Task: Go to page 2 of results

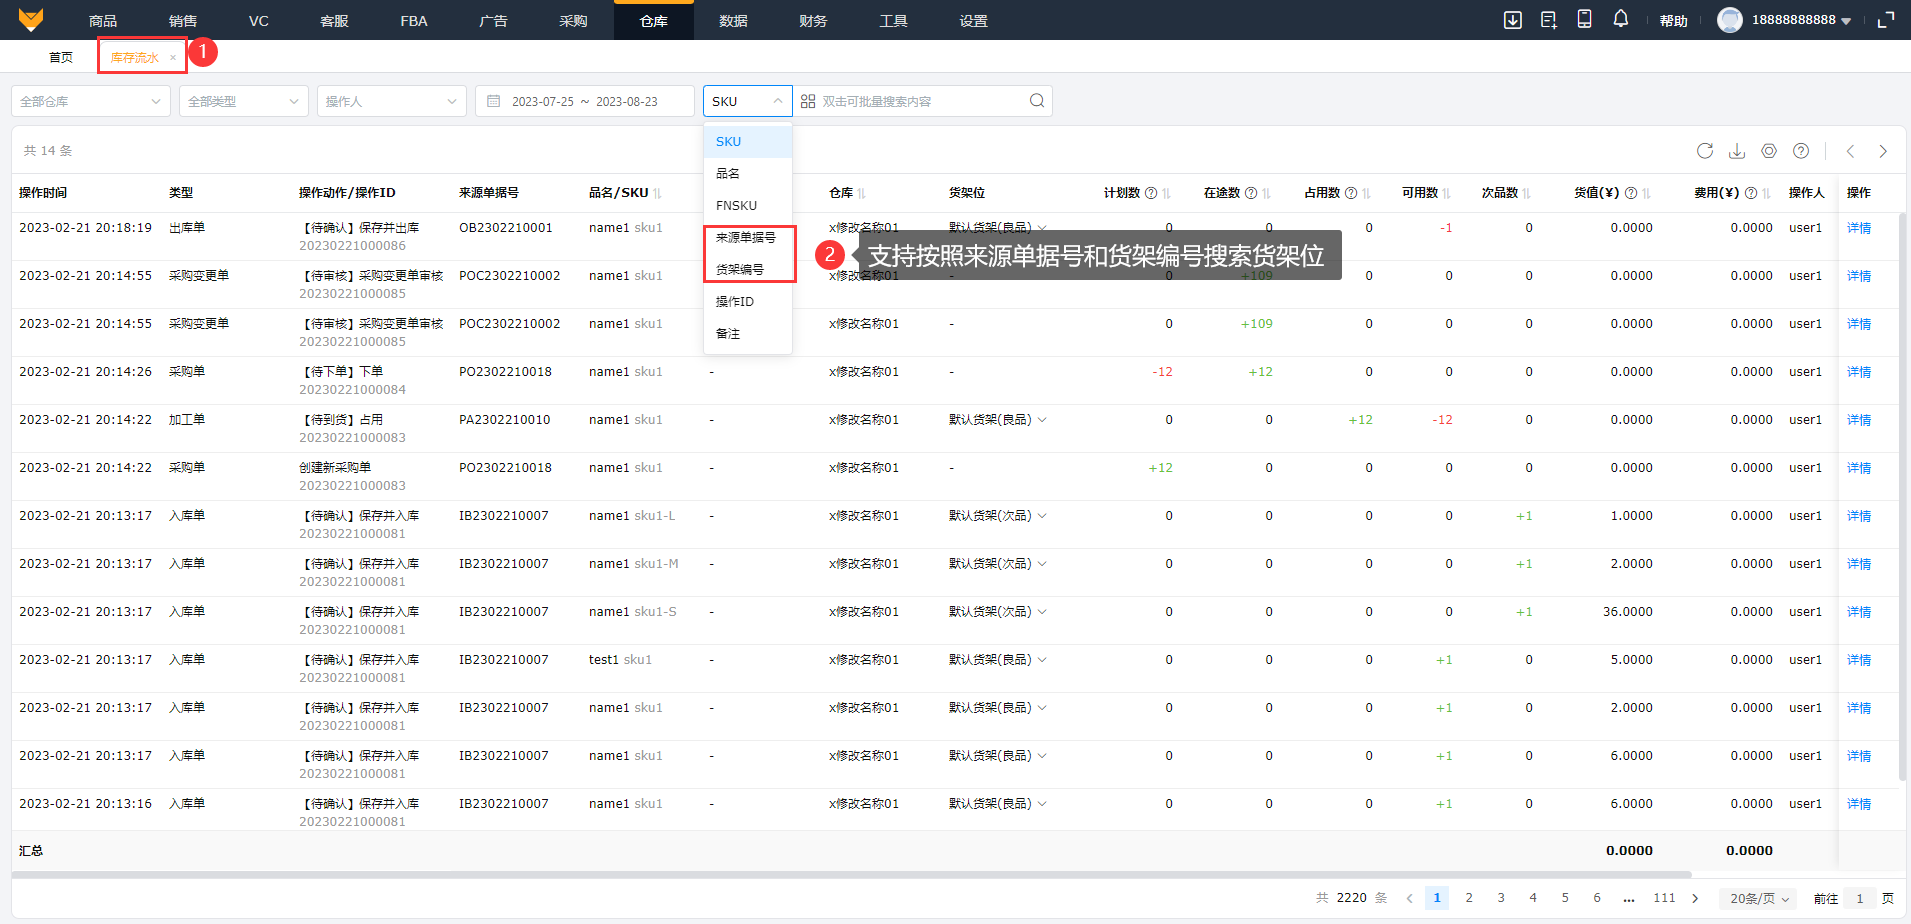Action: pos(1469,898)
